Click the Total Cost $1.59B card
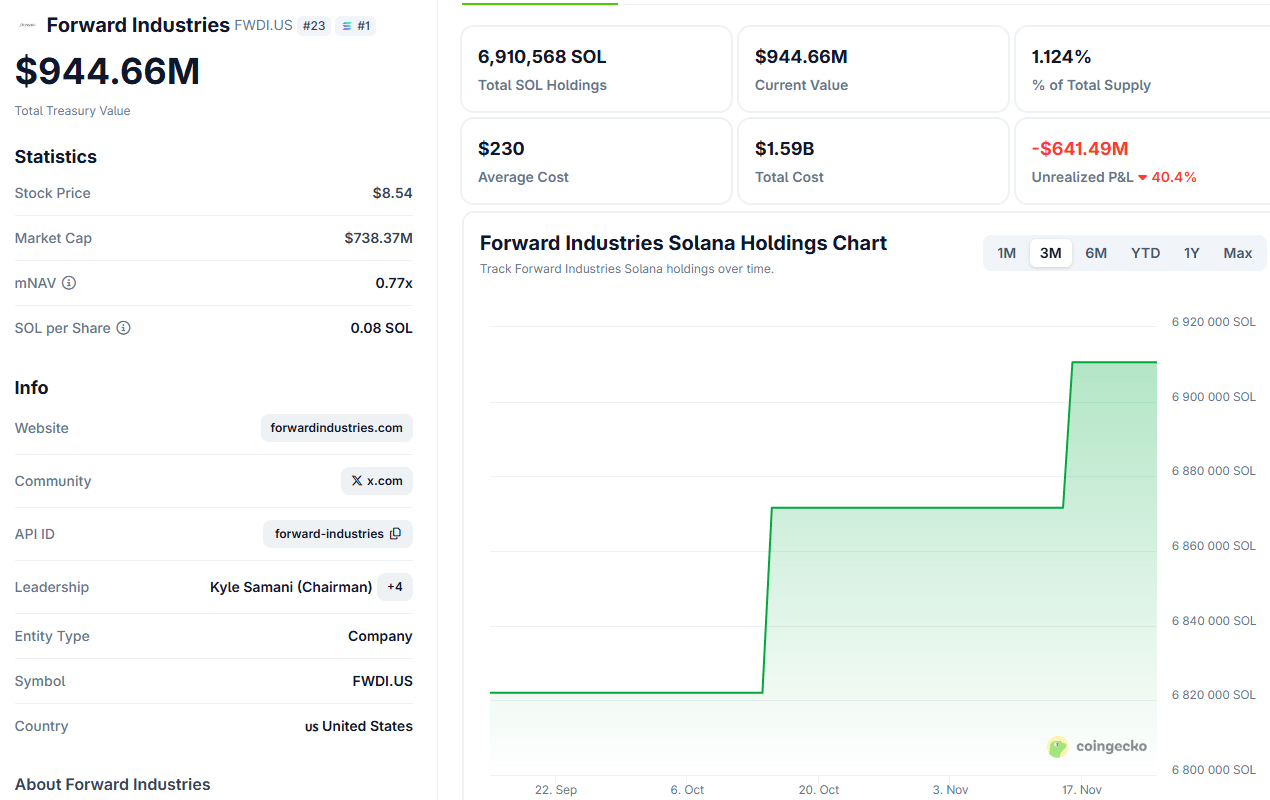 pyautogui.click(x=873, y=161)
